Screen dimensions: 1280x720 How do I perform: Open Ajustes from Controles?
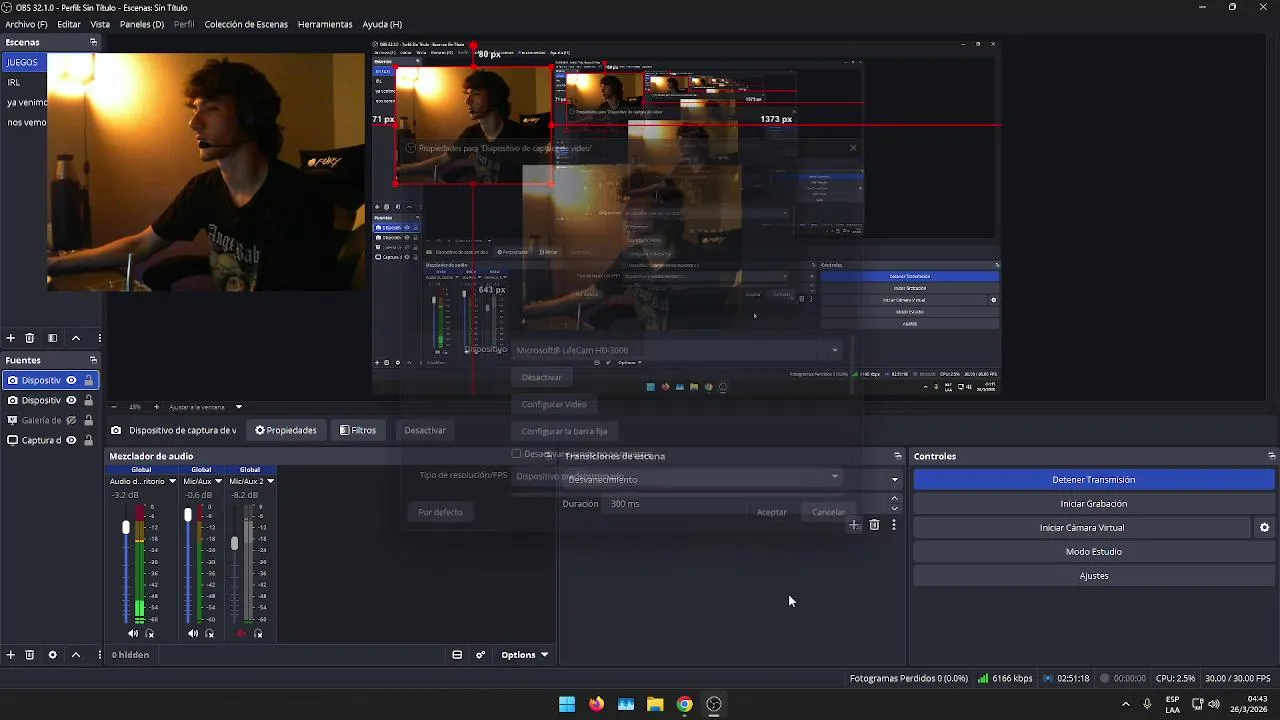[1093, 576]
